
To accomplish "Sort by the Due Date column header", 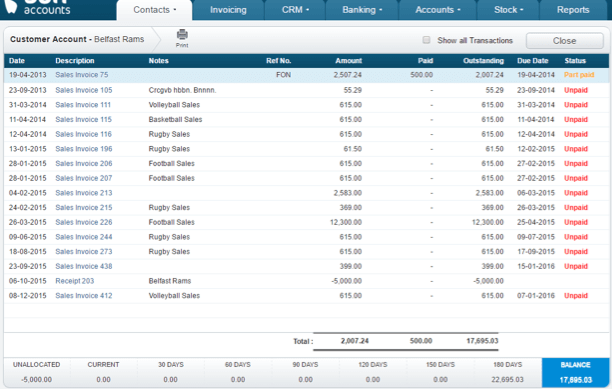I will 532,61.
